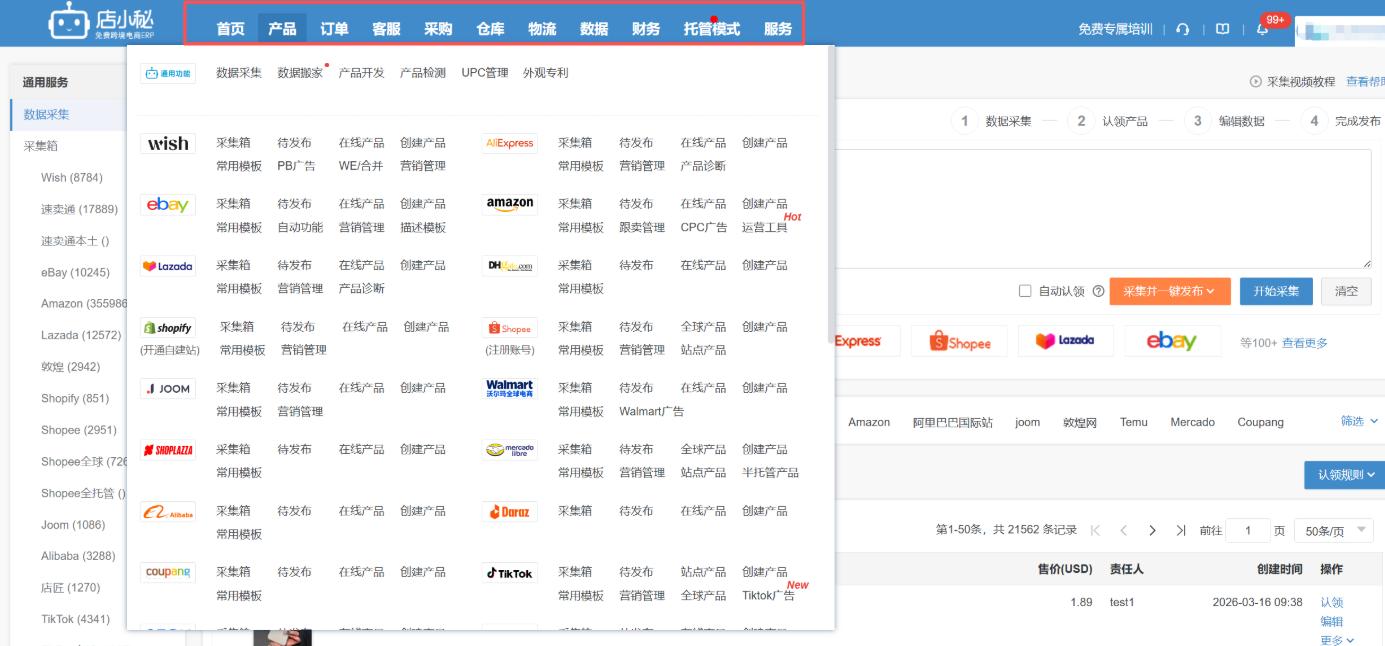Screen dimensions: 1385x646
Task: Open the 查看更多 platforms link
Action: pyautogui.click(x=1305, y=343)
